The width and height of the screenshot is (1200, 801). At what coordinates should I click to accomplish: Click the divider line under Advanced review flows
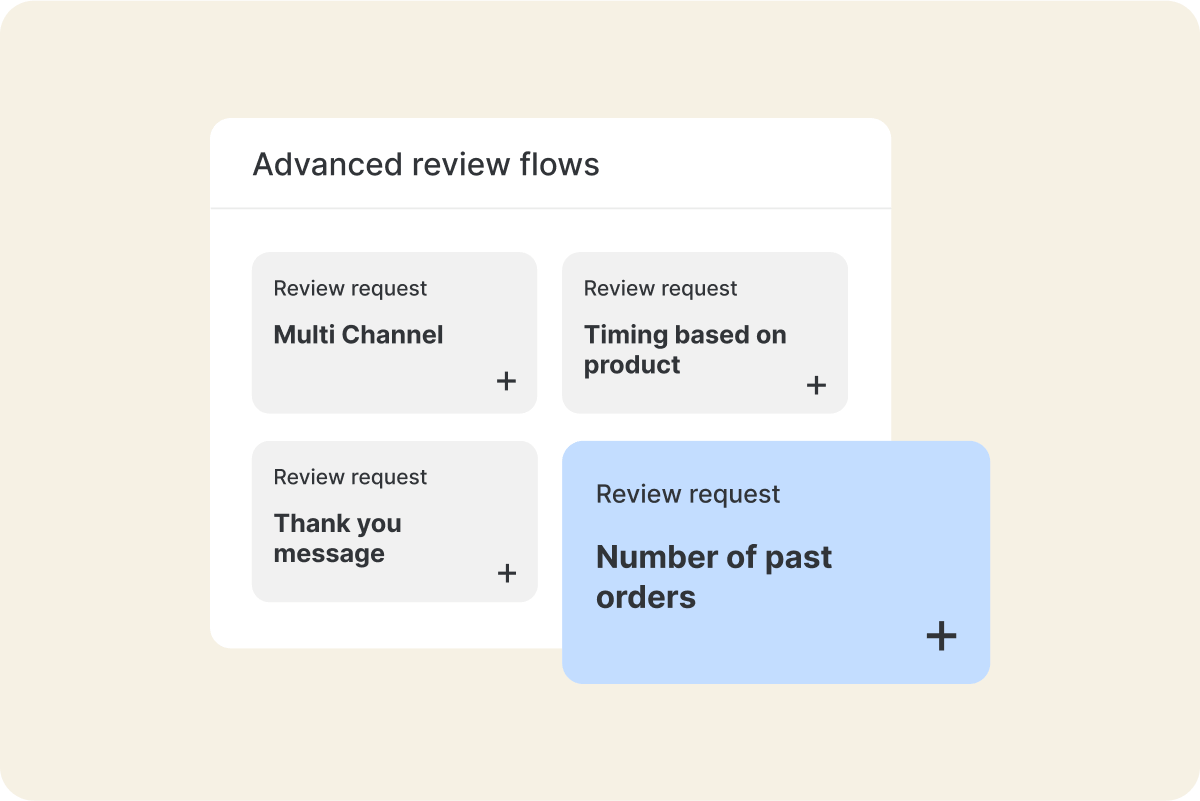pos(550,208)
